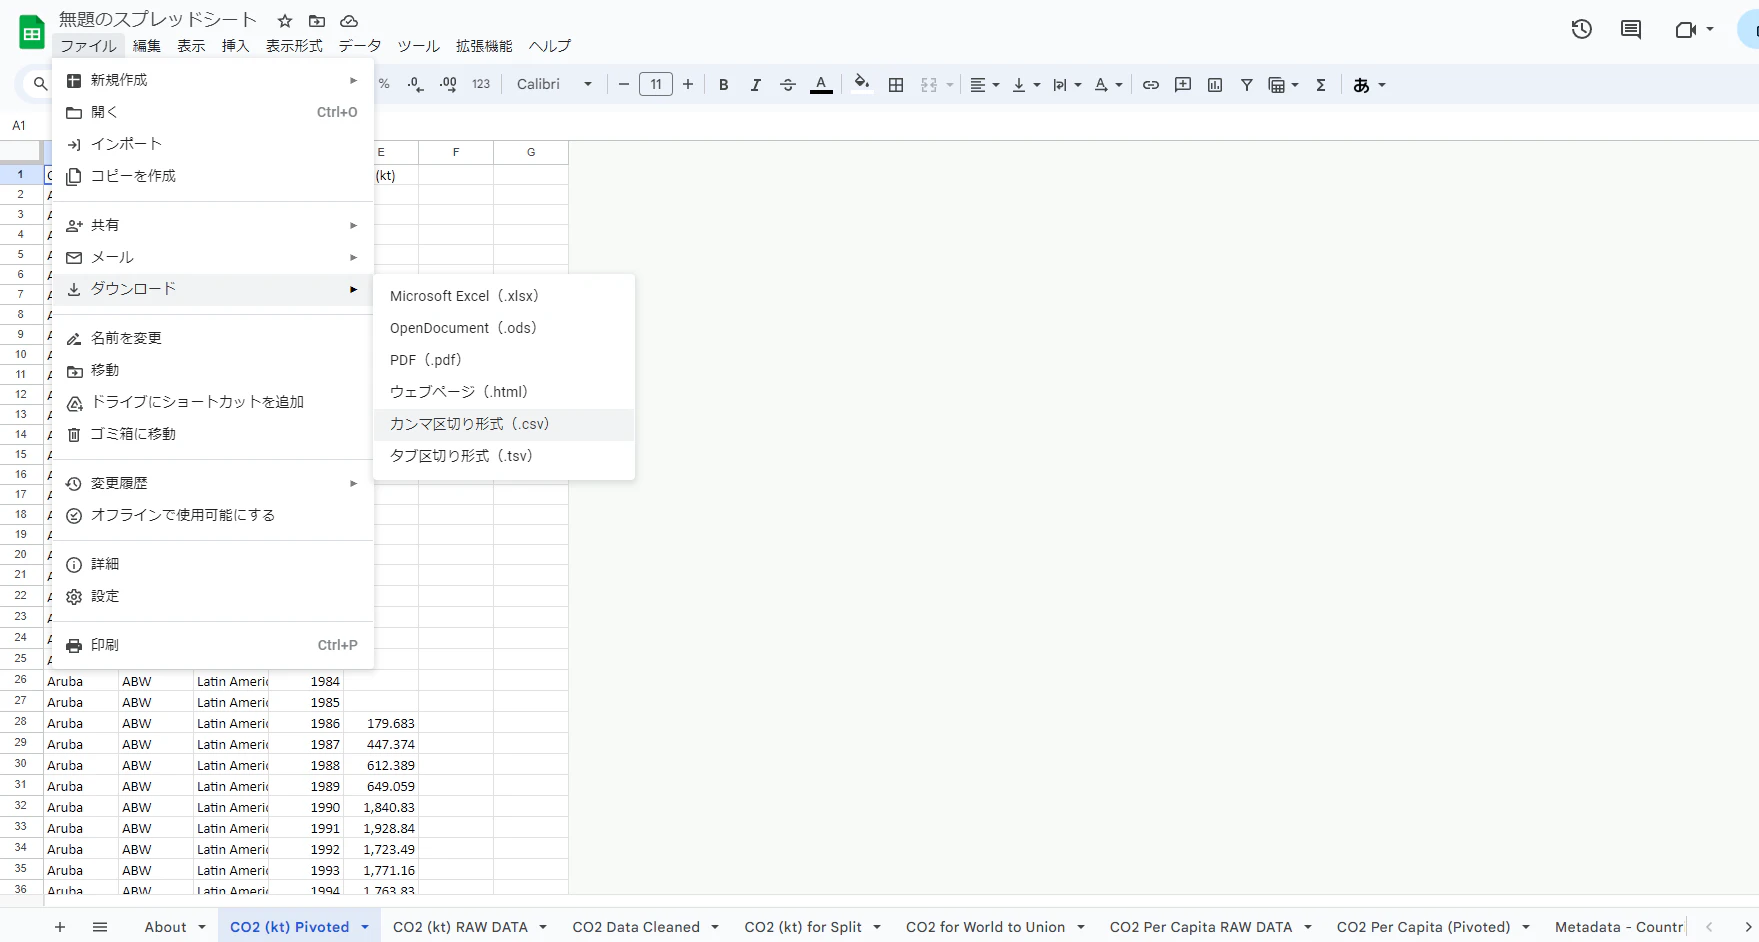Switch to CO2 (kt) RAW DATA tab
The height and width of the screenshot is (942, 1759).
[x=470, y=927]
